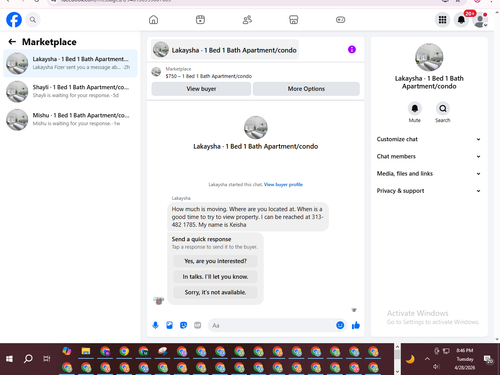Viewport: 500px width, 375px height.
Task: Open the View buyer profile link
Action: point(283,184)
